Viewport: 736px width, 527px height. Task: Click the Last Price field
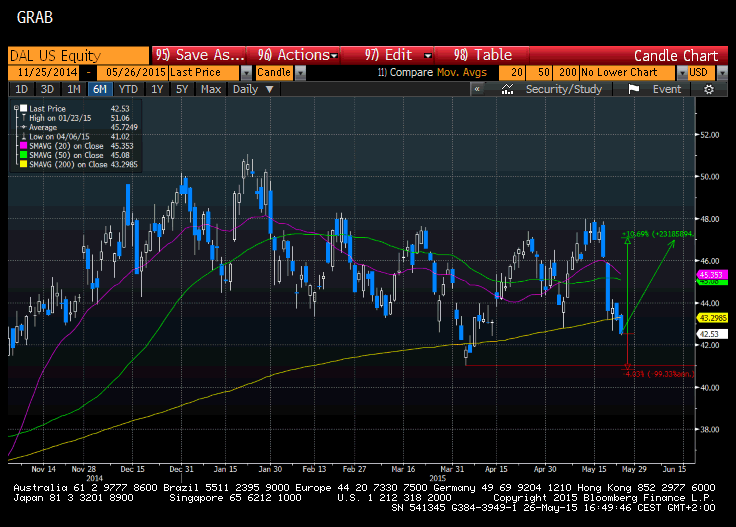coord(204,73)
